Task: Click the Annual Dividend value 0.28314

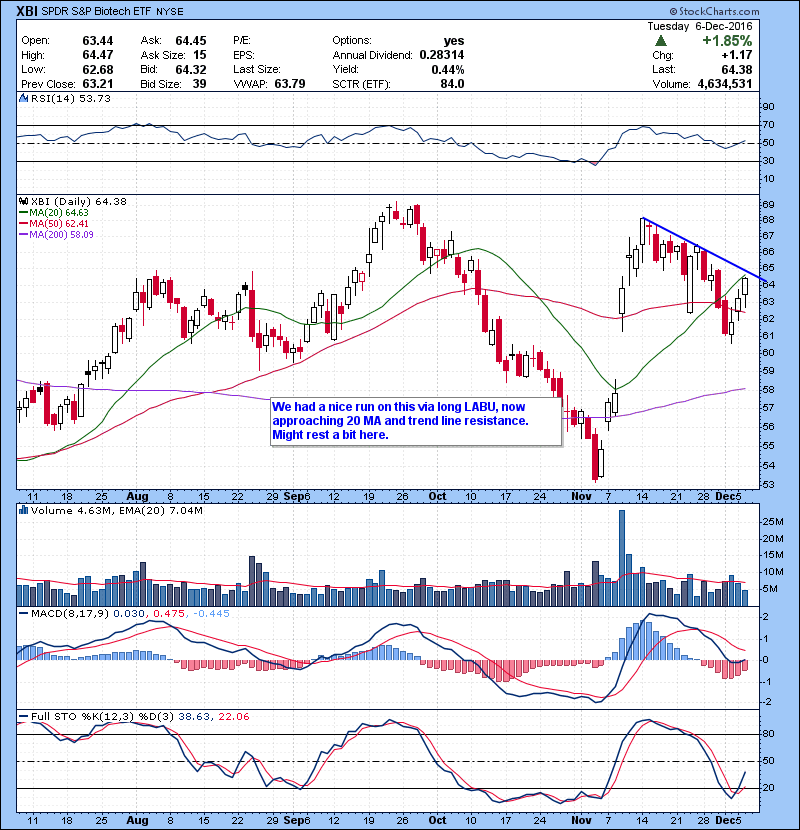Action: [442, 55]
